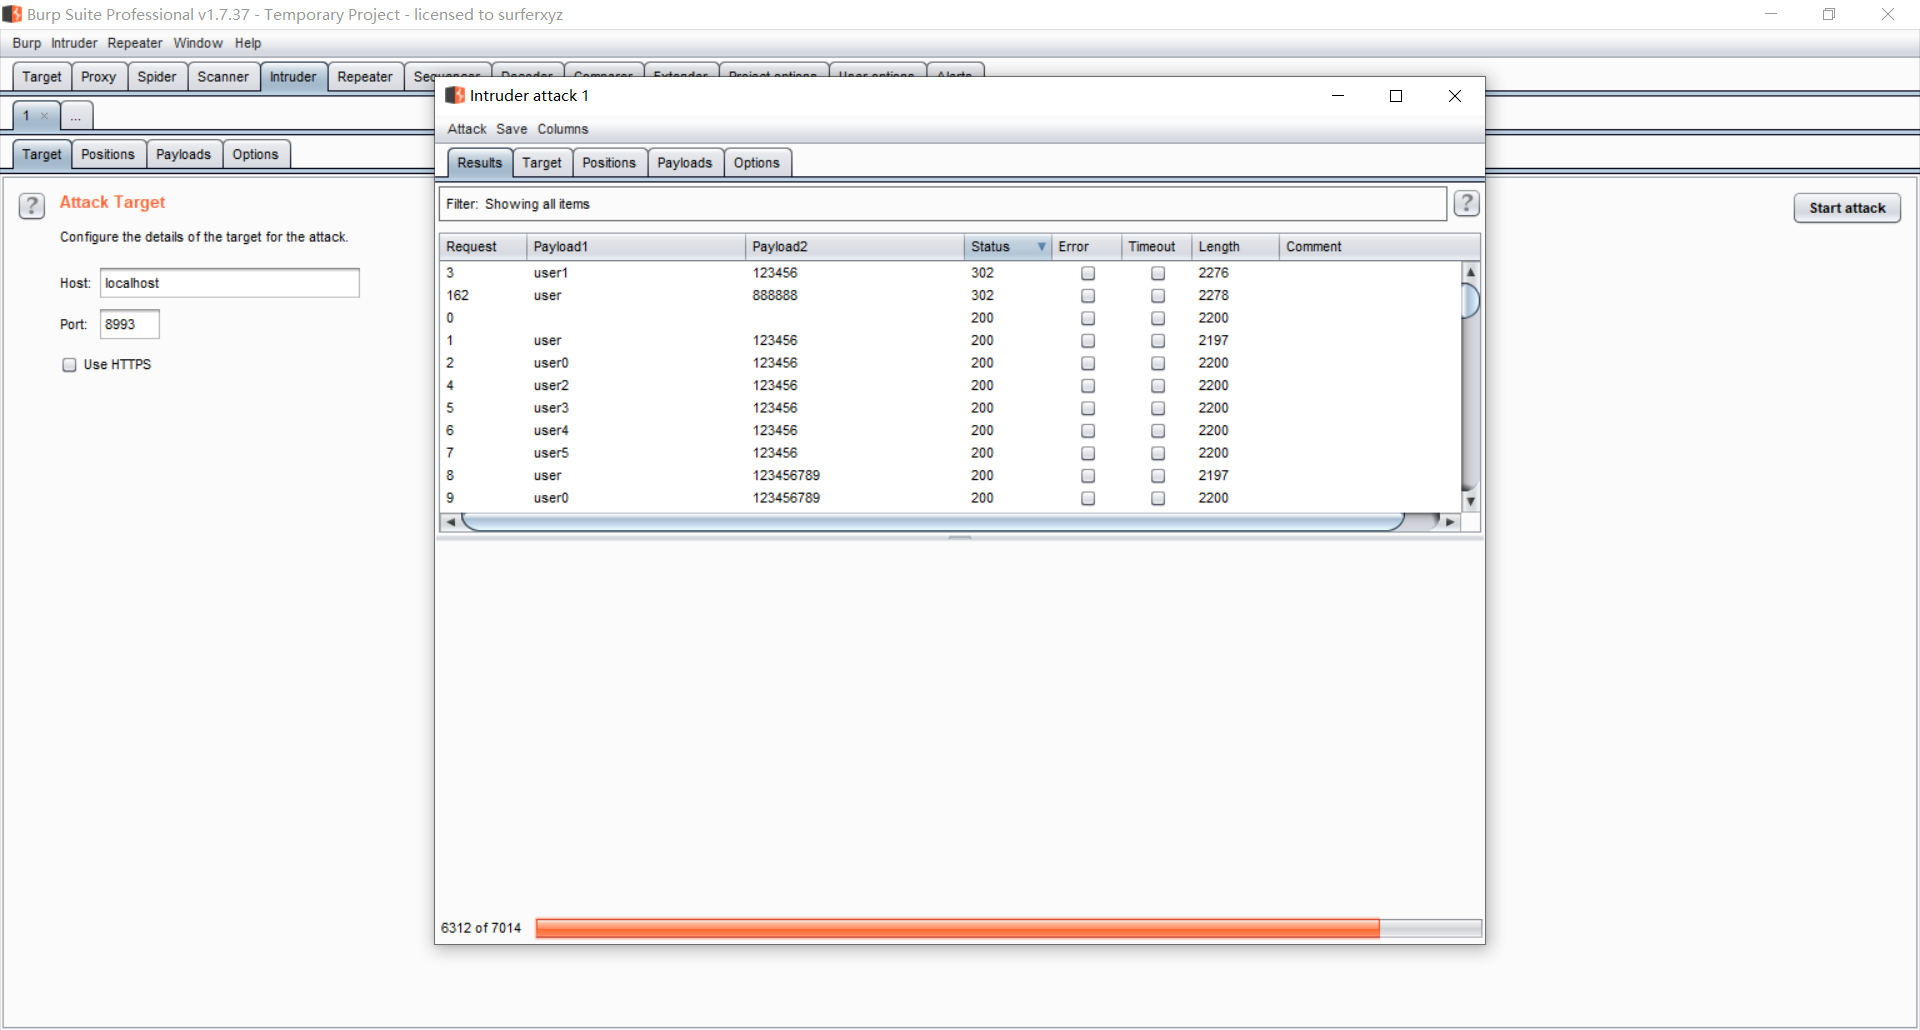
Task: Open the Columns menu
Action: (562, 129)
